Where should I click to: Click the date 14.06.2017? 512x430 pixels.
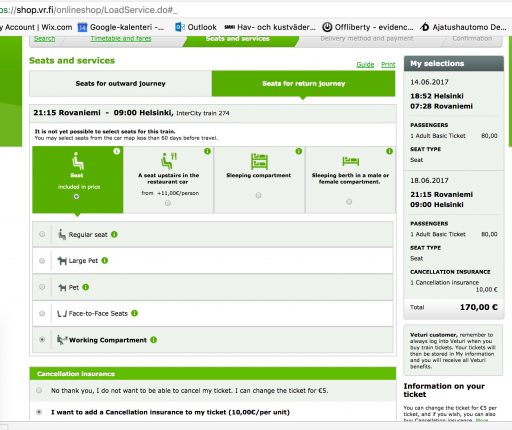click(x=429, y=82)
